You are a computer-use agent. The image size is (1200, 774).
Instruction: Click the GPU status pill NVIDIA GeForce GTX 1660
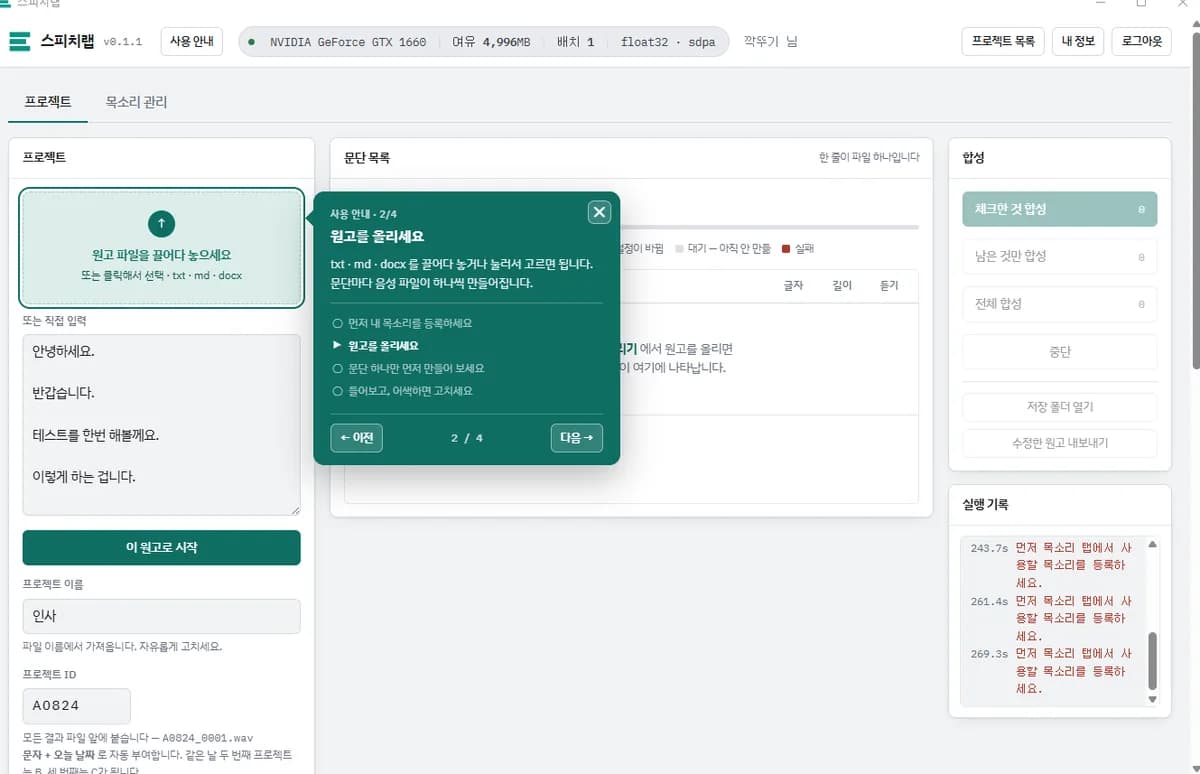pos(482,42)
